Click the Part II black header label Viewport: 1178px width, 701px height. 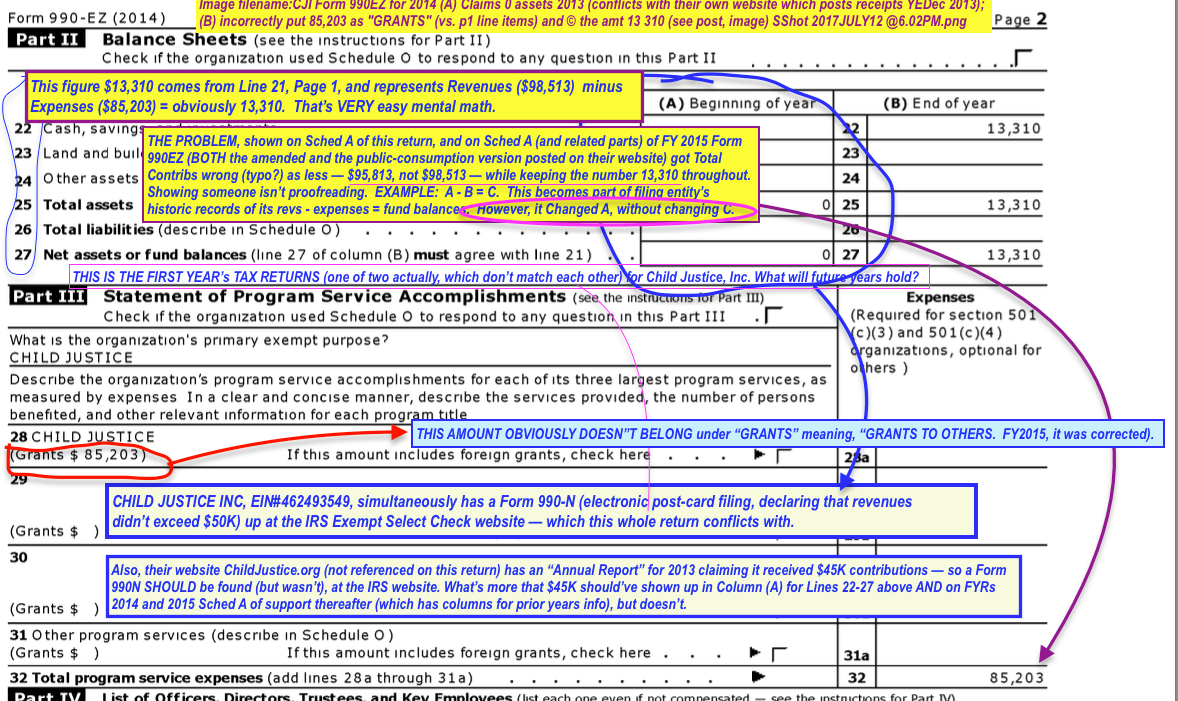(46, 40)
